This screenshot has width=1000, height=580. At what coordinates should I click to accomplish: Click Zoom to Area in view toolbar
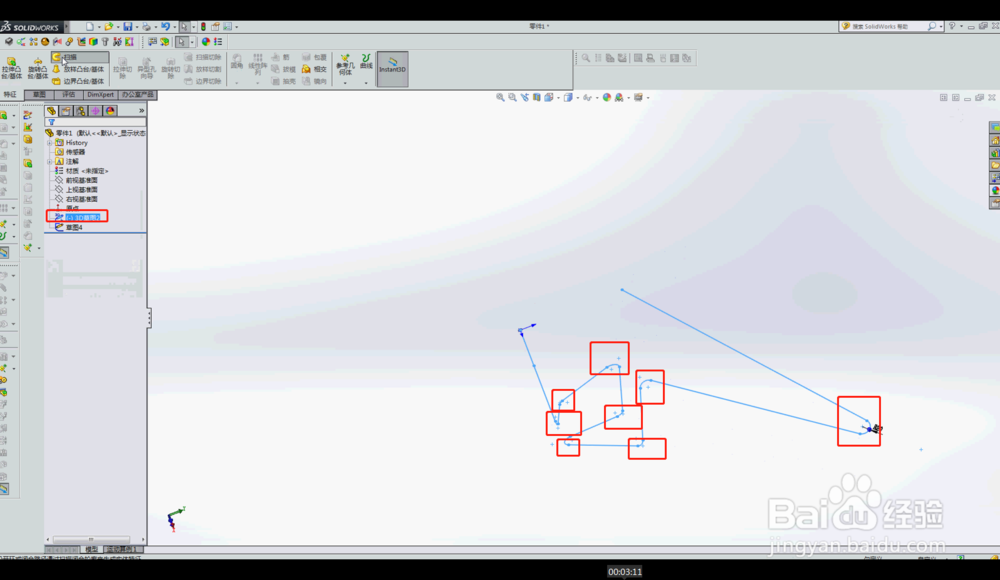pyautogui.click(x=513, y=98)
